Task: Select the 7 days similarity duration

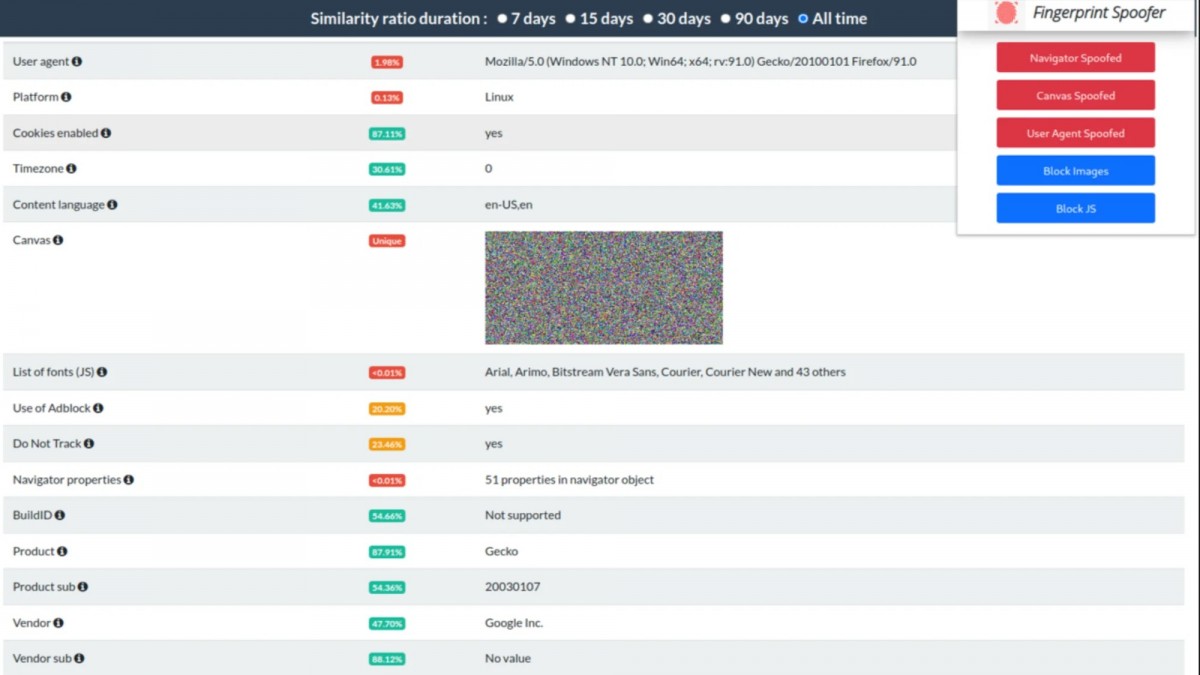Action: (503, 19)
